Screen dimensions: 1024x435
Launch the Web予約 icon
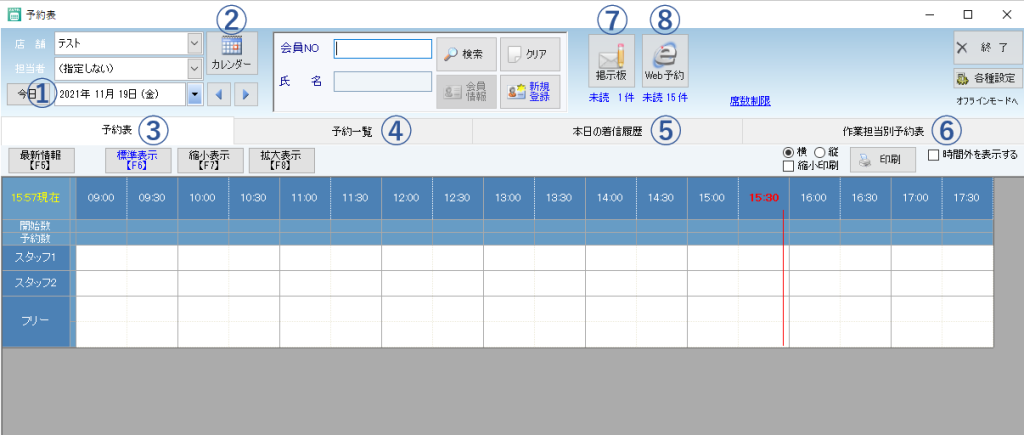click(x=665, y=60)
